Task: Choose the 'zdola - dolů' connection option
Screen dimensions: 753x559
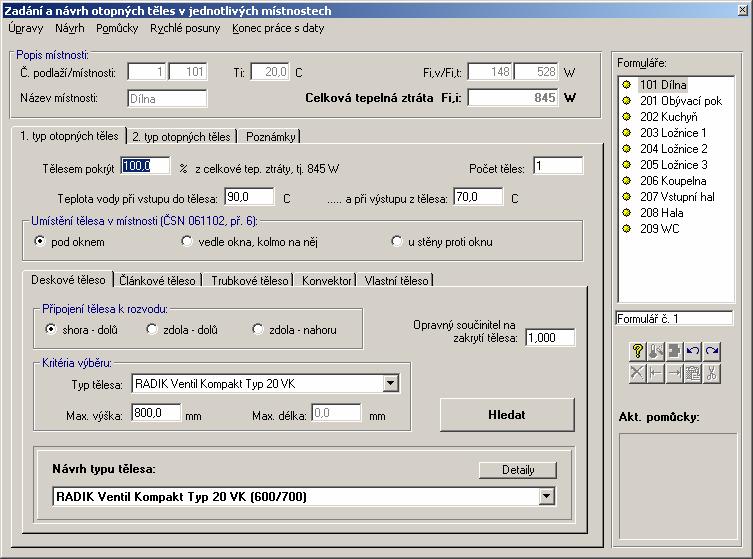Action: [x=152, y=329]
